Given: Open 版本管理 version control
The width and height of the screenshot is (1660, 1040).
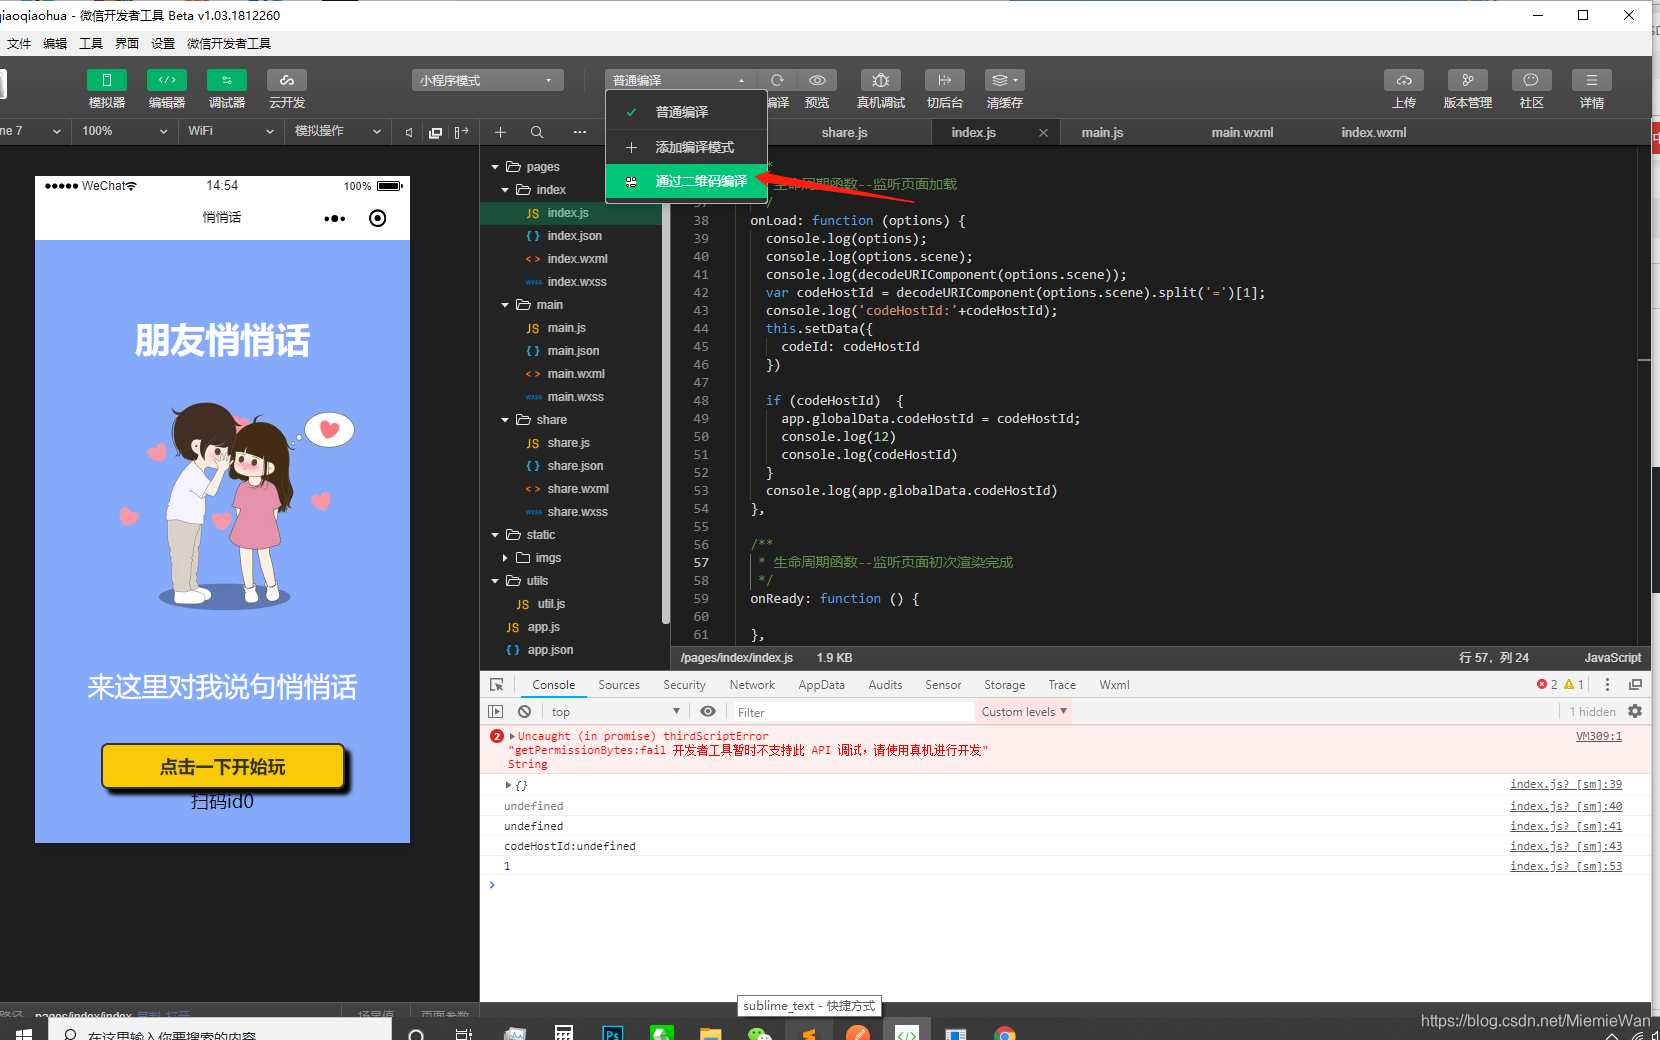Looking at the screenshot, I should click(1468, 80).
